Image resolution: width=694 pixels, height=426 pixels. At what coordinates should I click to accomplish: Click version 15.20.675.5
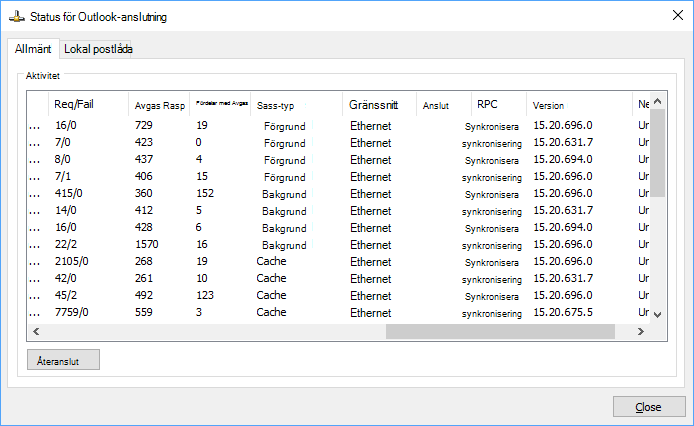(x=563, y=312)
